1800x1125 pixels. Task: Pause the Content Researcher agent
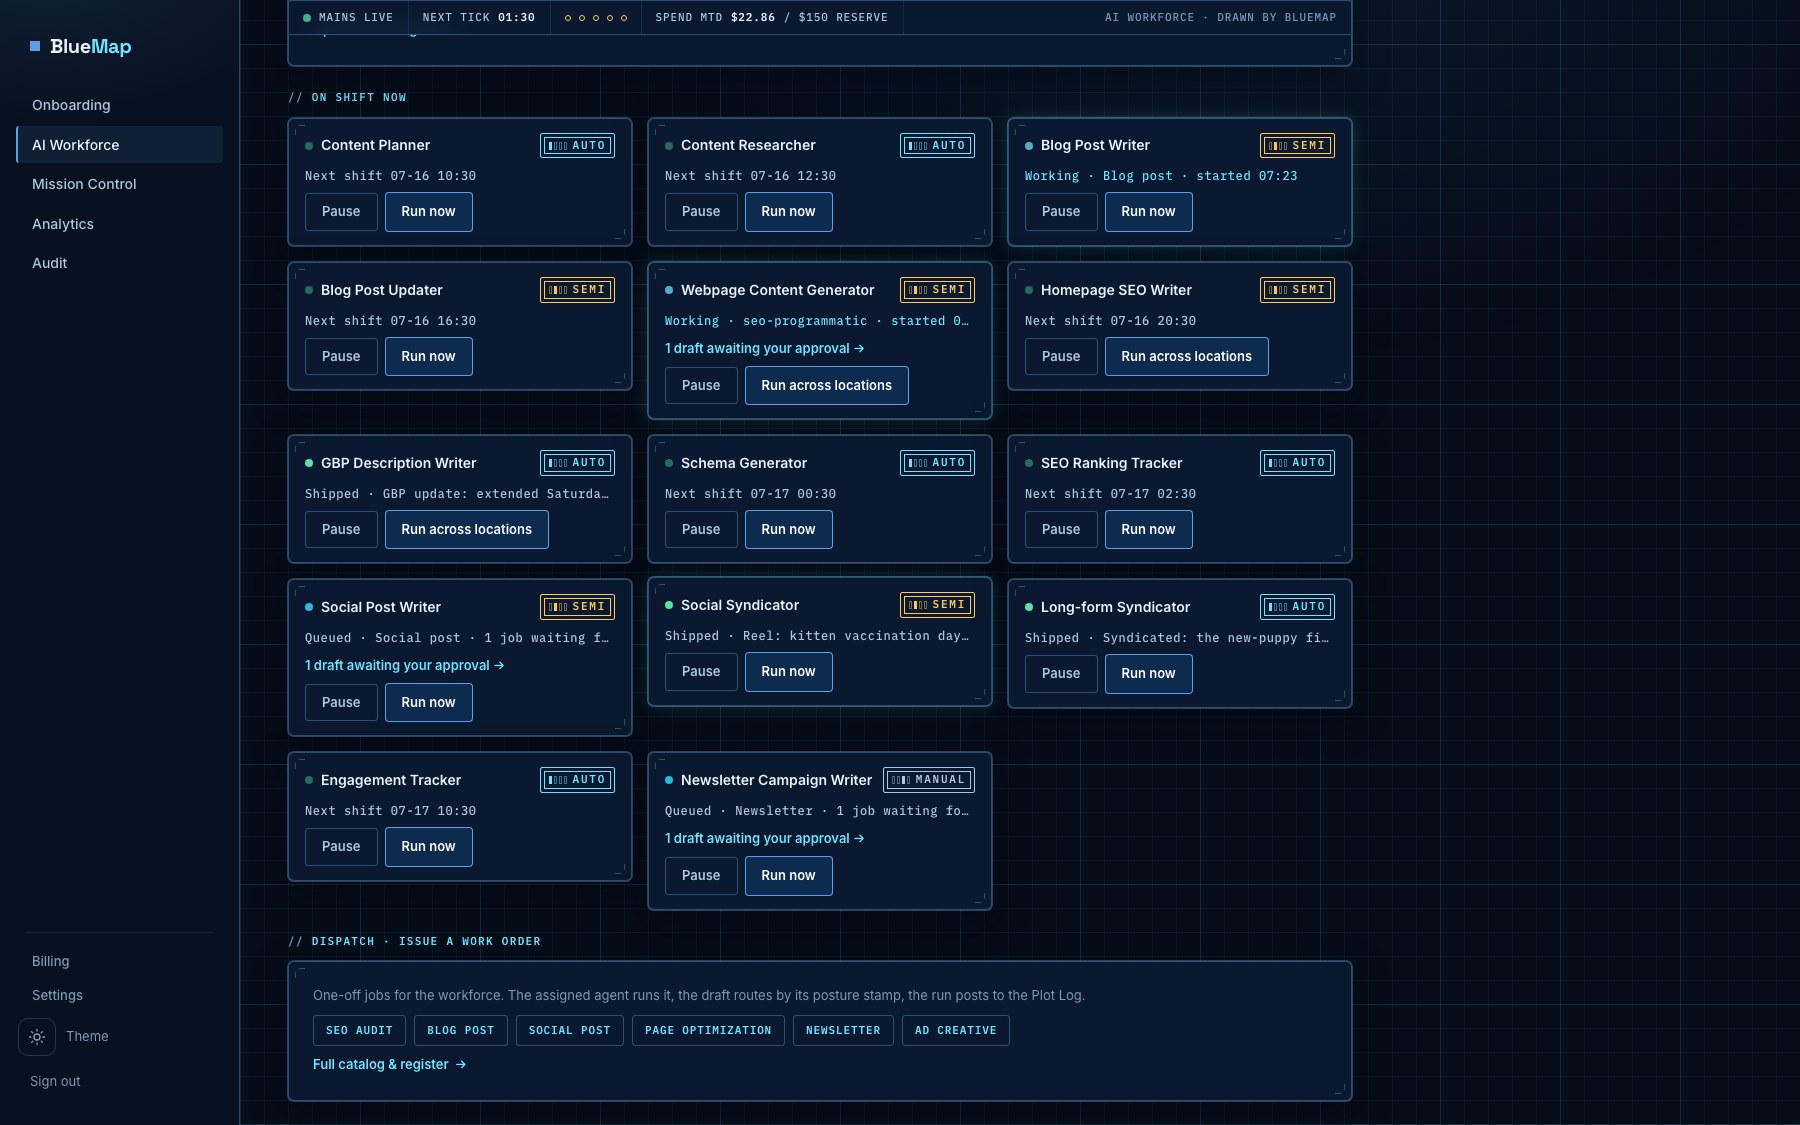click(701, 212)
